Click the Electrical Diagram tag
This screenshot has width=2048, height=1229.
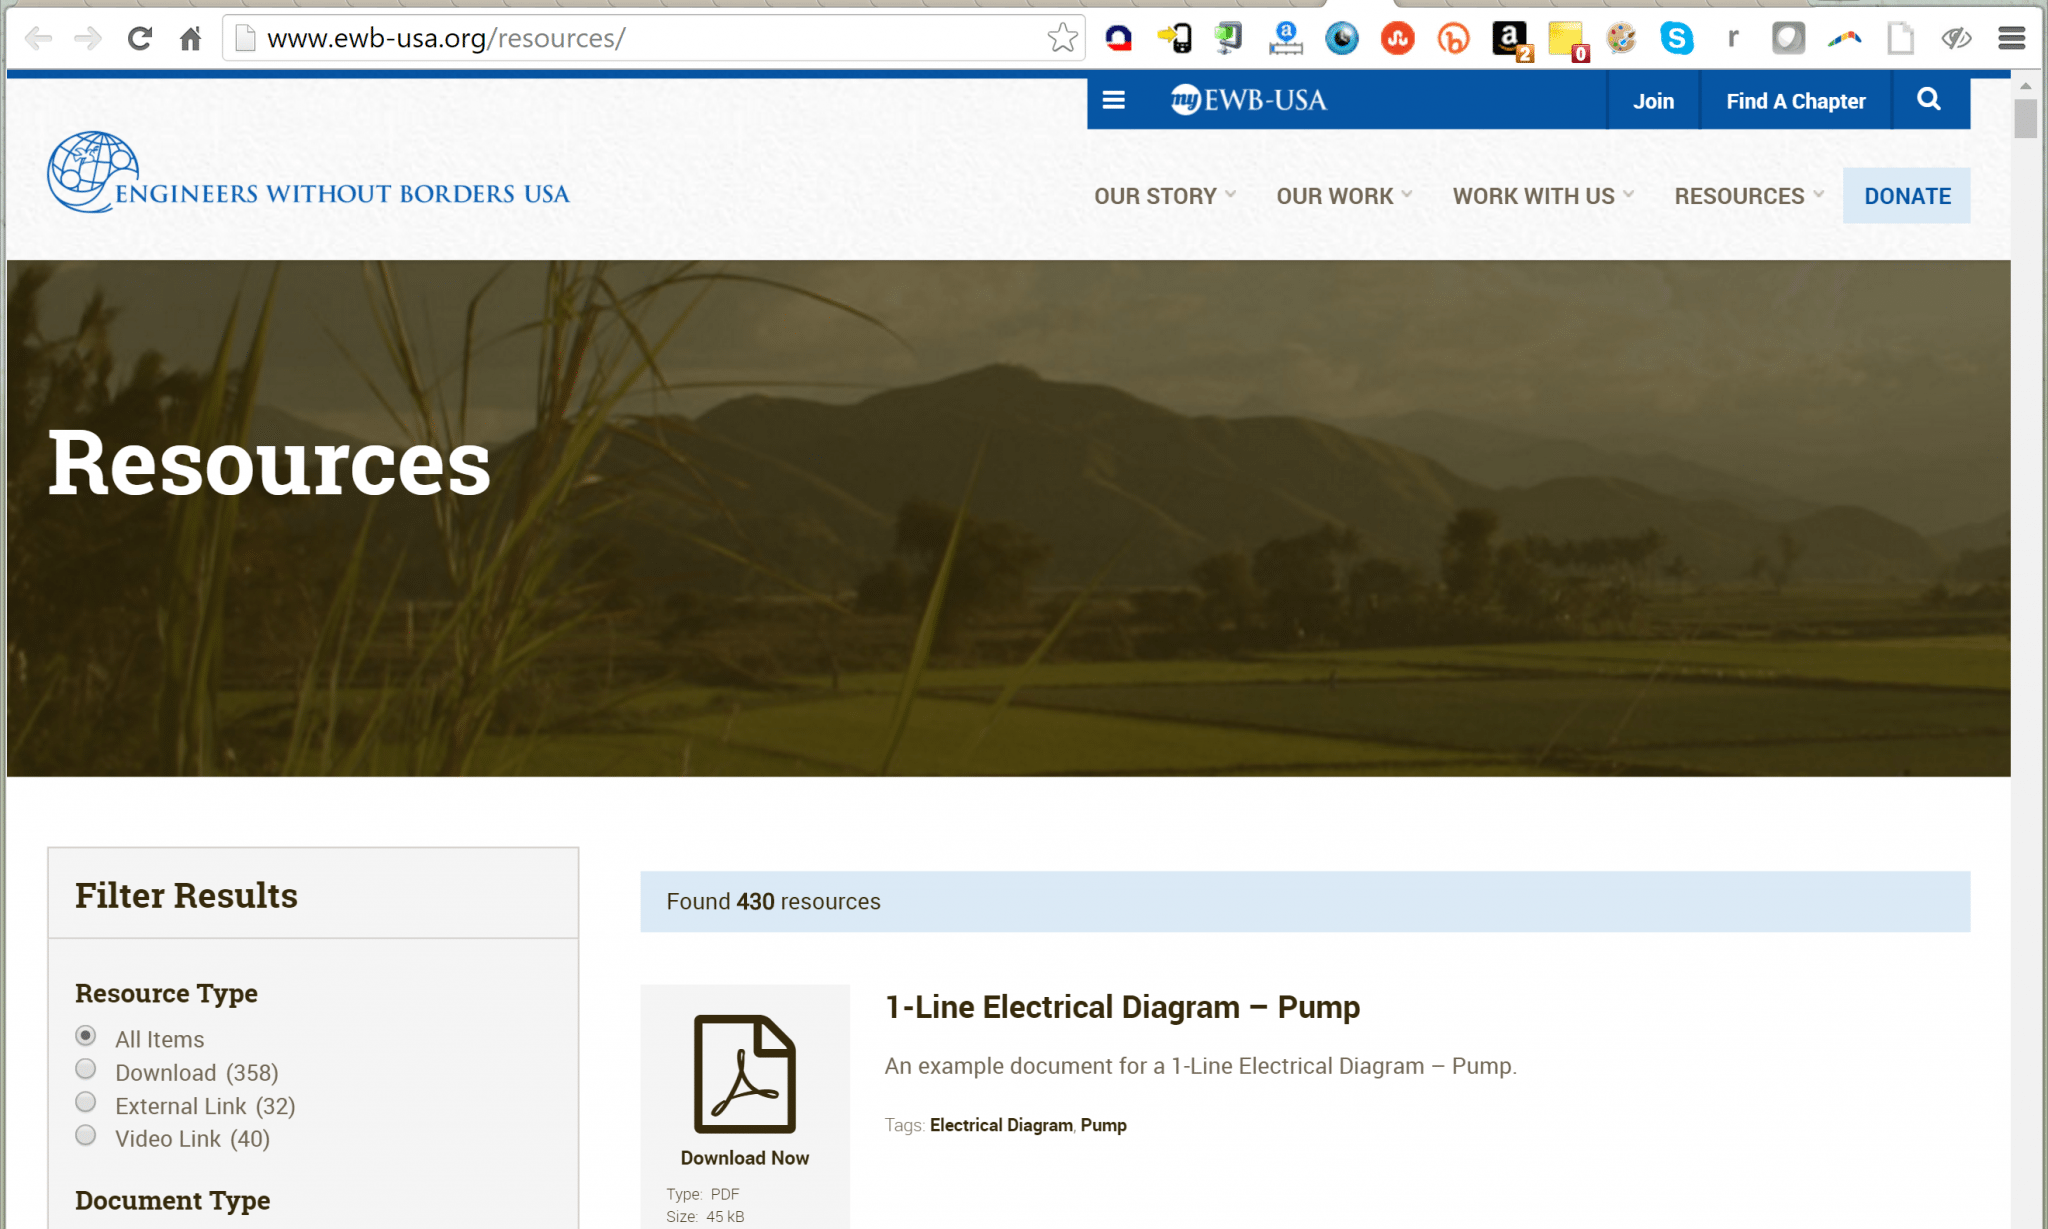point(1001,1125)
